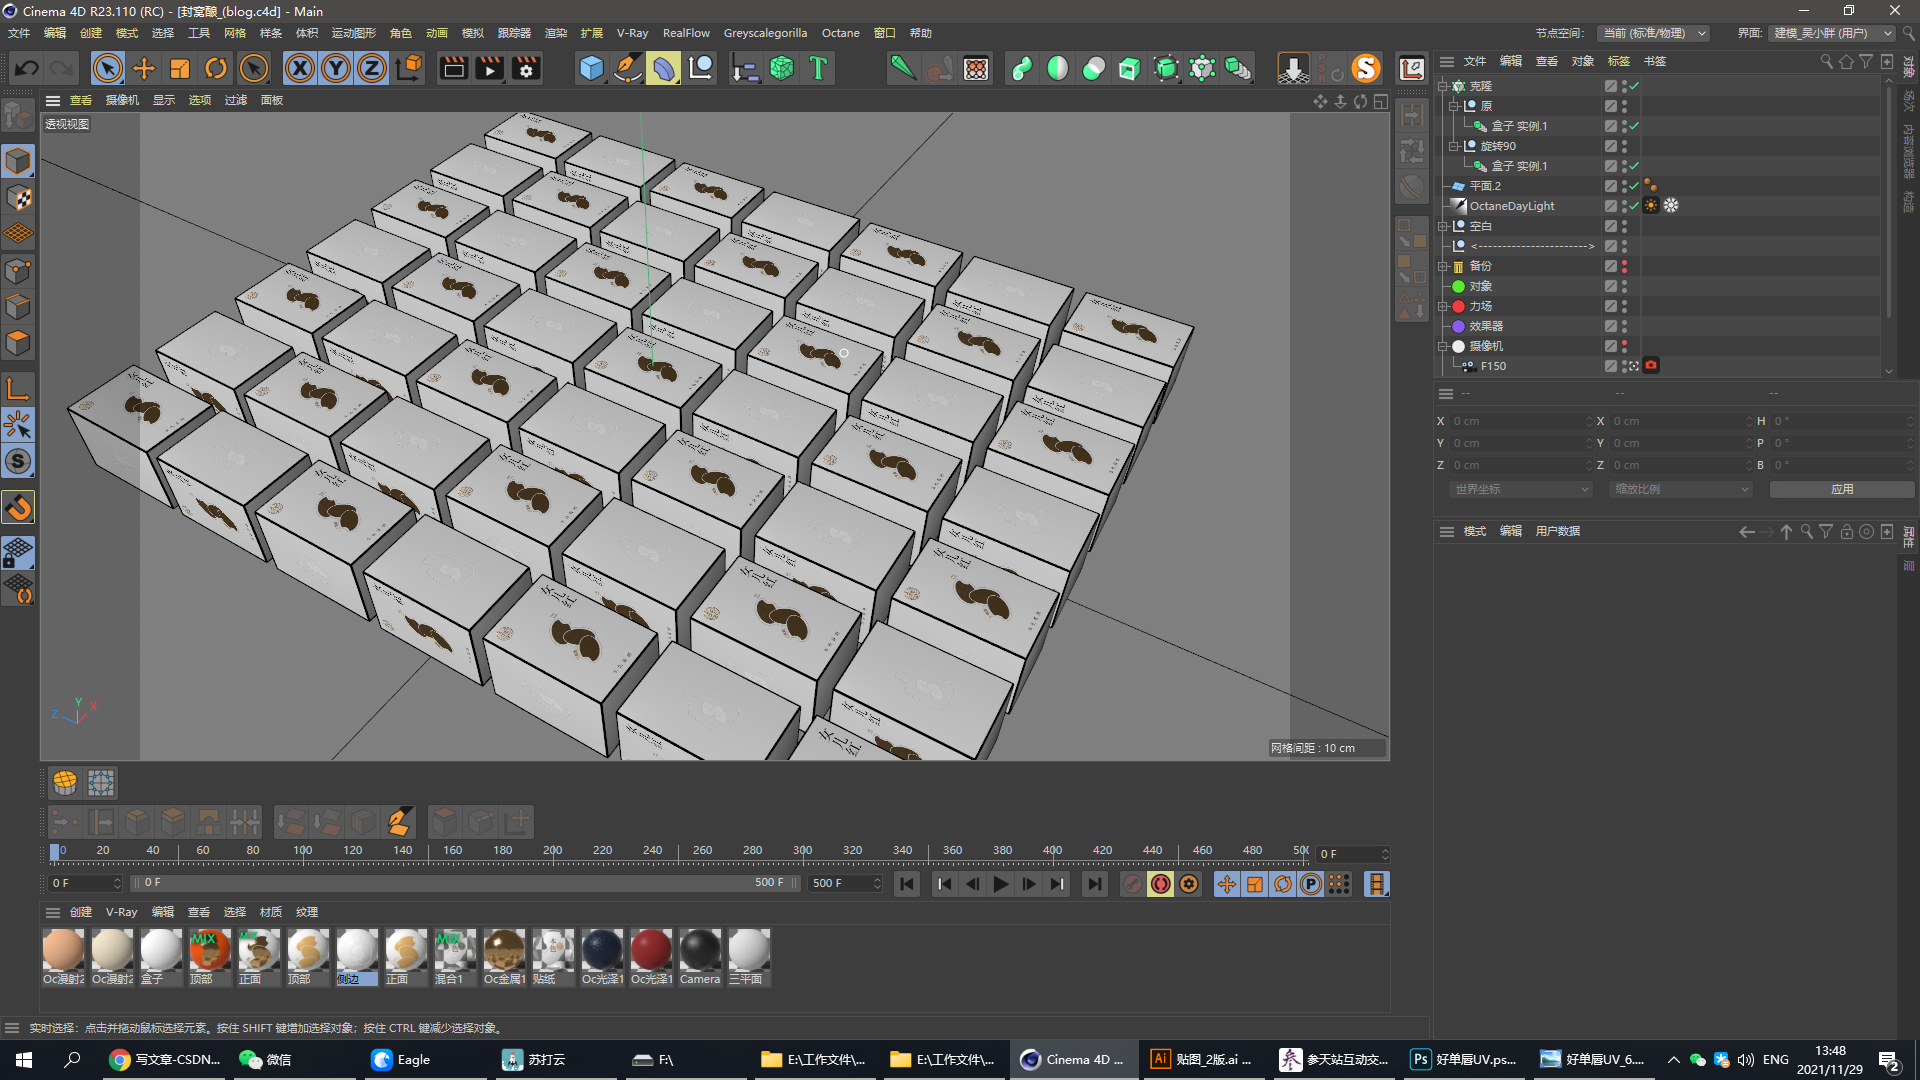
Task: Click the camera icon next to F150
Action: pos(1650,365)
